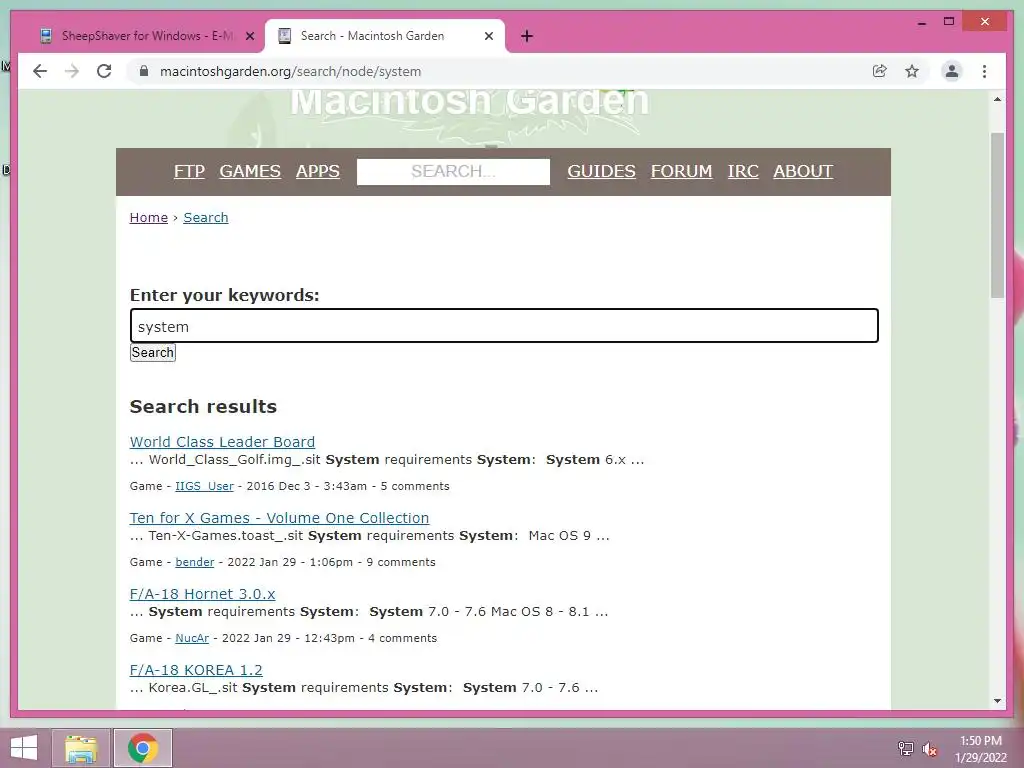Focus the keywords field containing 'system'
The image size is (1024, 768).
tap(504, 326)
